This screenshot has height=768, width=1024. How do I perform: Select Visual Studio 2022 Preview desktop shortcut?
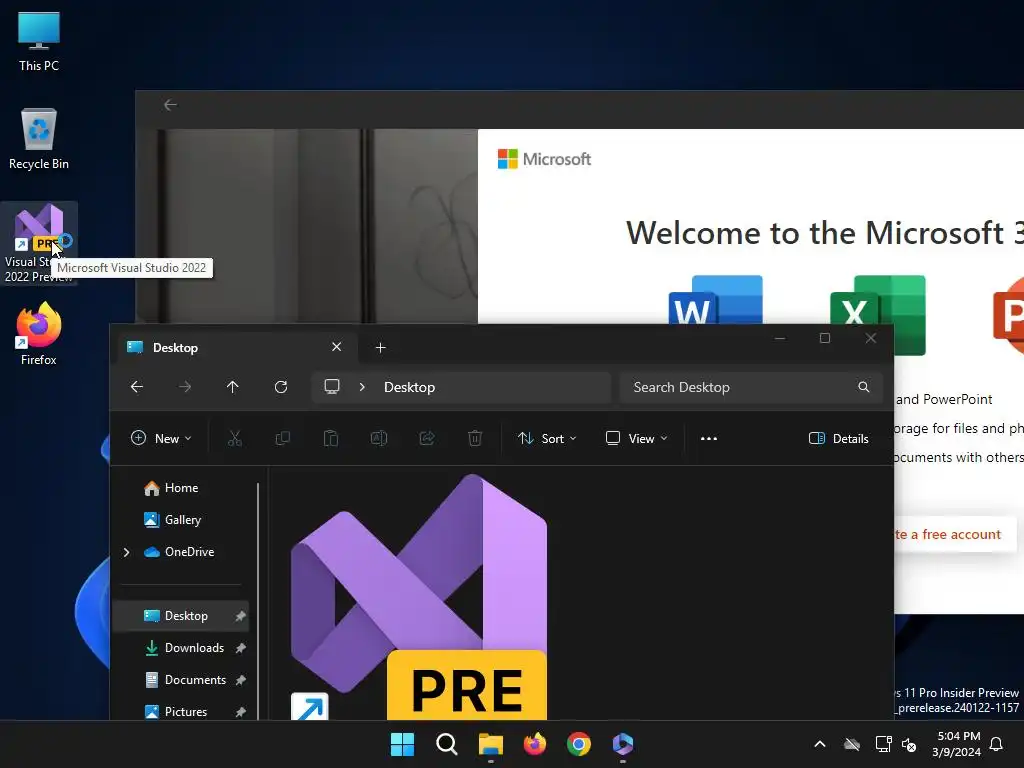coord(39,244)
